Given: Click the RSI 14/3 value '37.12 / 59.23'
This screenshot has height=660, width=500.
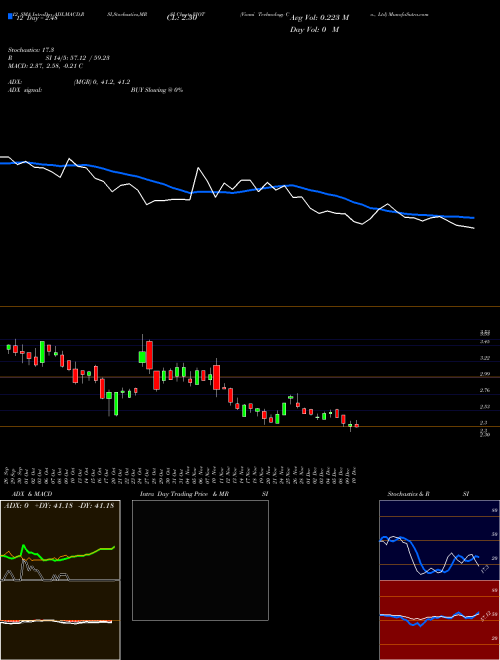Looking at the screenshot, I should [90, 58].
